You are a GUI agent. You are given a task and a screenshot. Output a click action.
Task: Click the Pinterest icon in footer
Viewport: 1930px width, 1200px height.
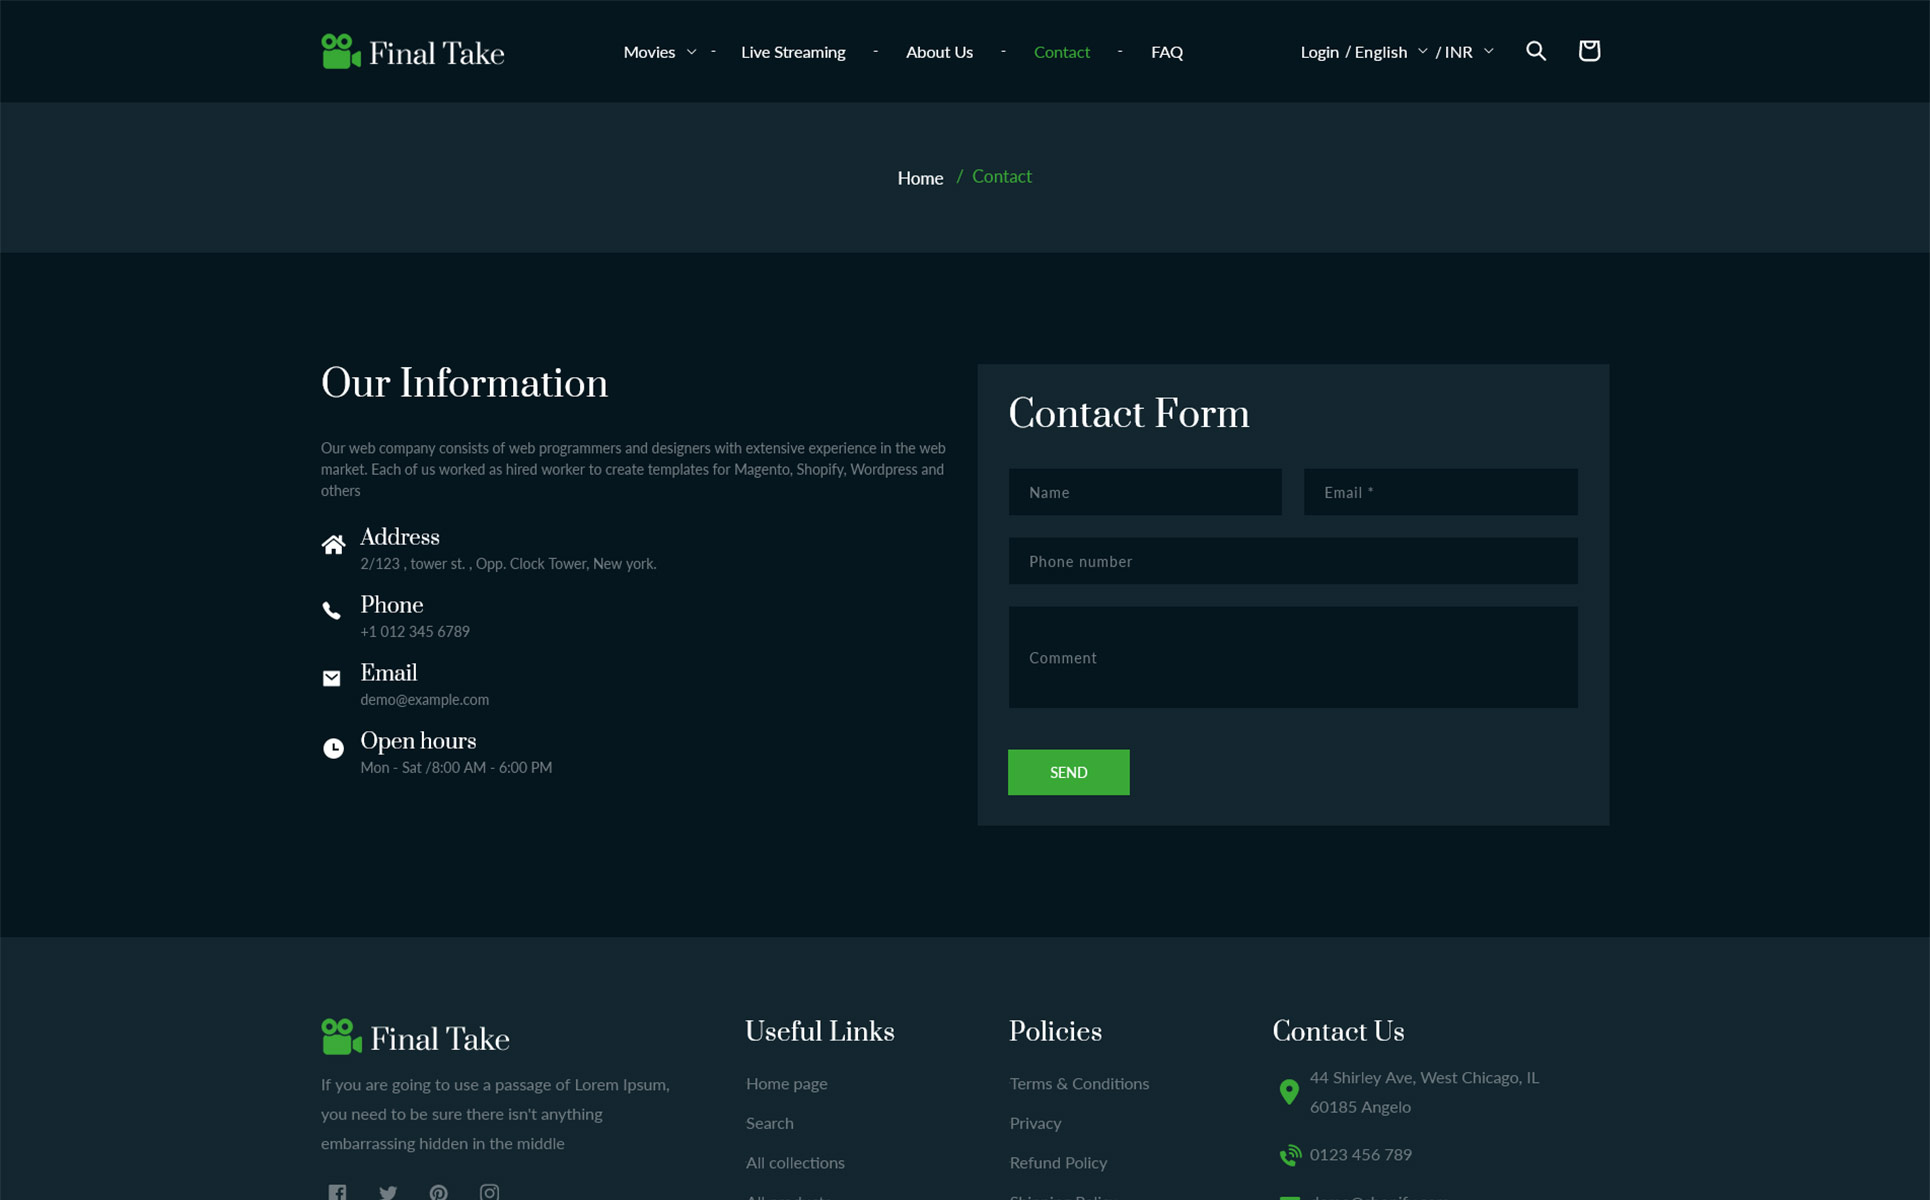point(438,1191)
